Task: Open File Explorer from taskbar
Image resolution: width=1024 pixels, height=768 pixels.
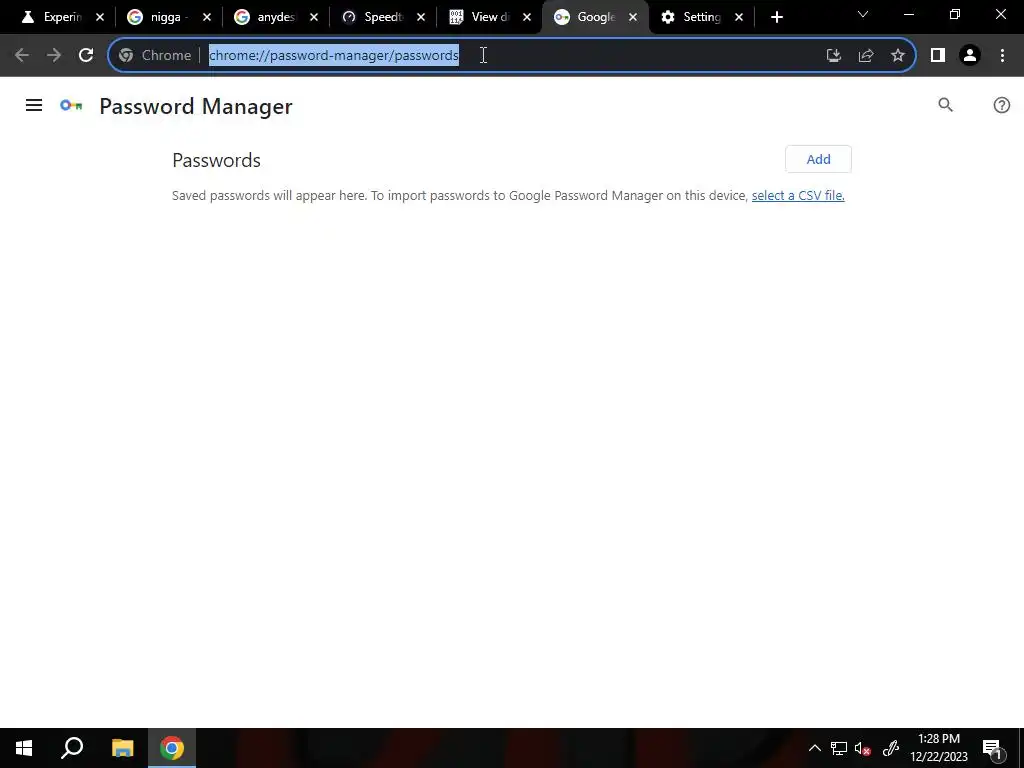Action: pos(122,748)
